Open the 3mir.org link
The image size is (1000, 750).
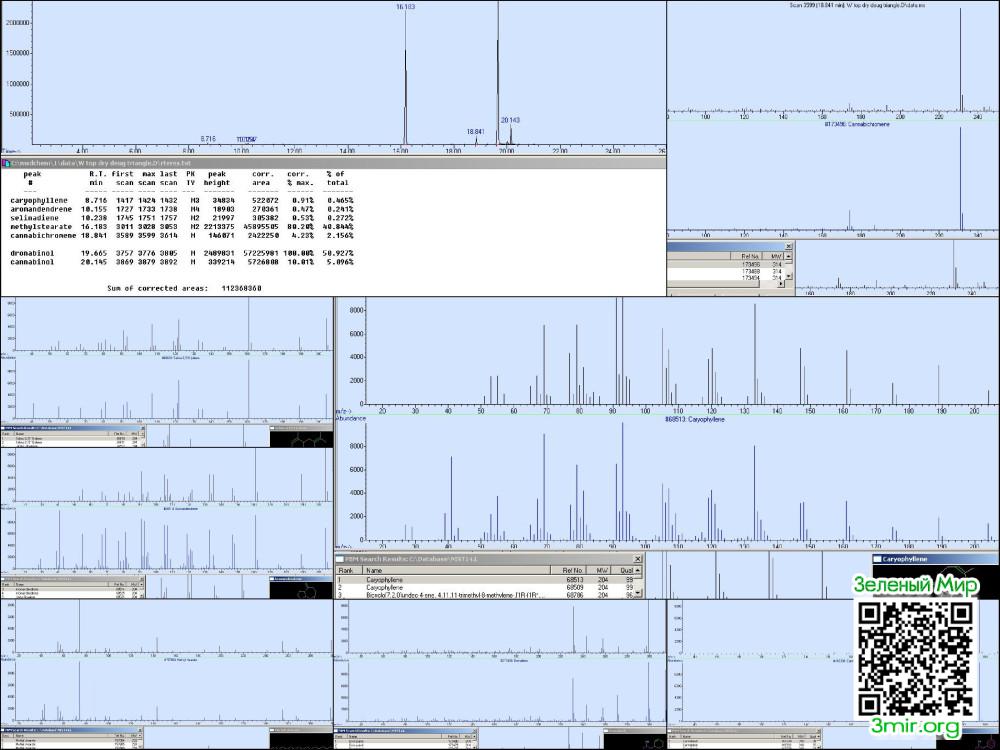(916, 726)
